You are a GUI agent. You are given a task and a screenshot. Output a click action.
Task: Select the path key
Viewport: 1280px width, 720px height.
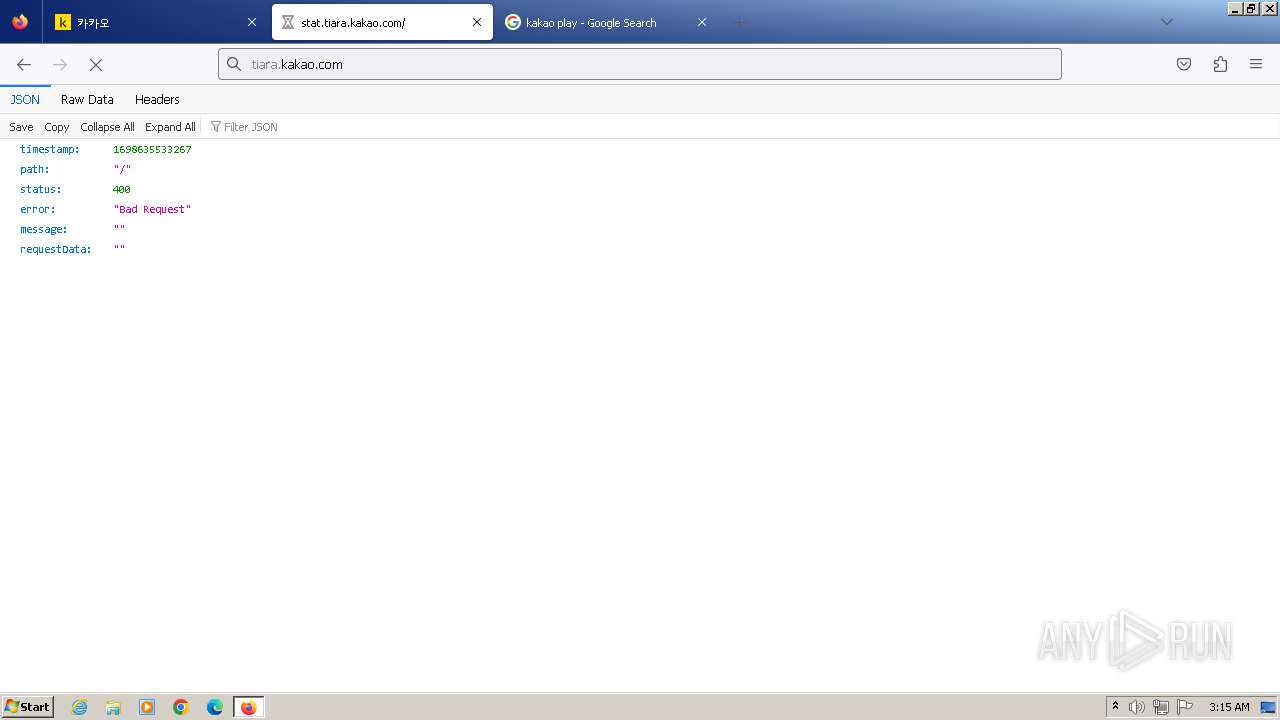pos(35,169)
